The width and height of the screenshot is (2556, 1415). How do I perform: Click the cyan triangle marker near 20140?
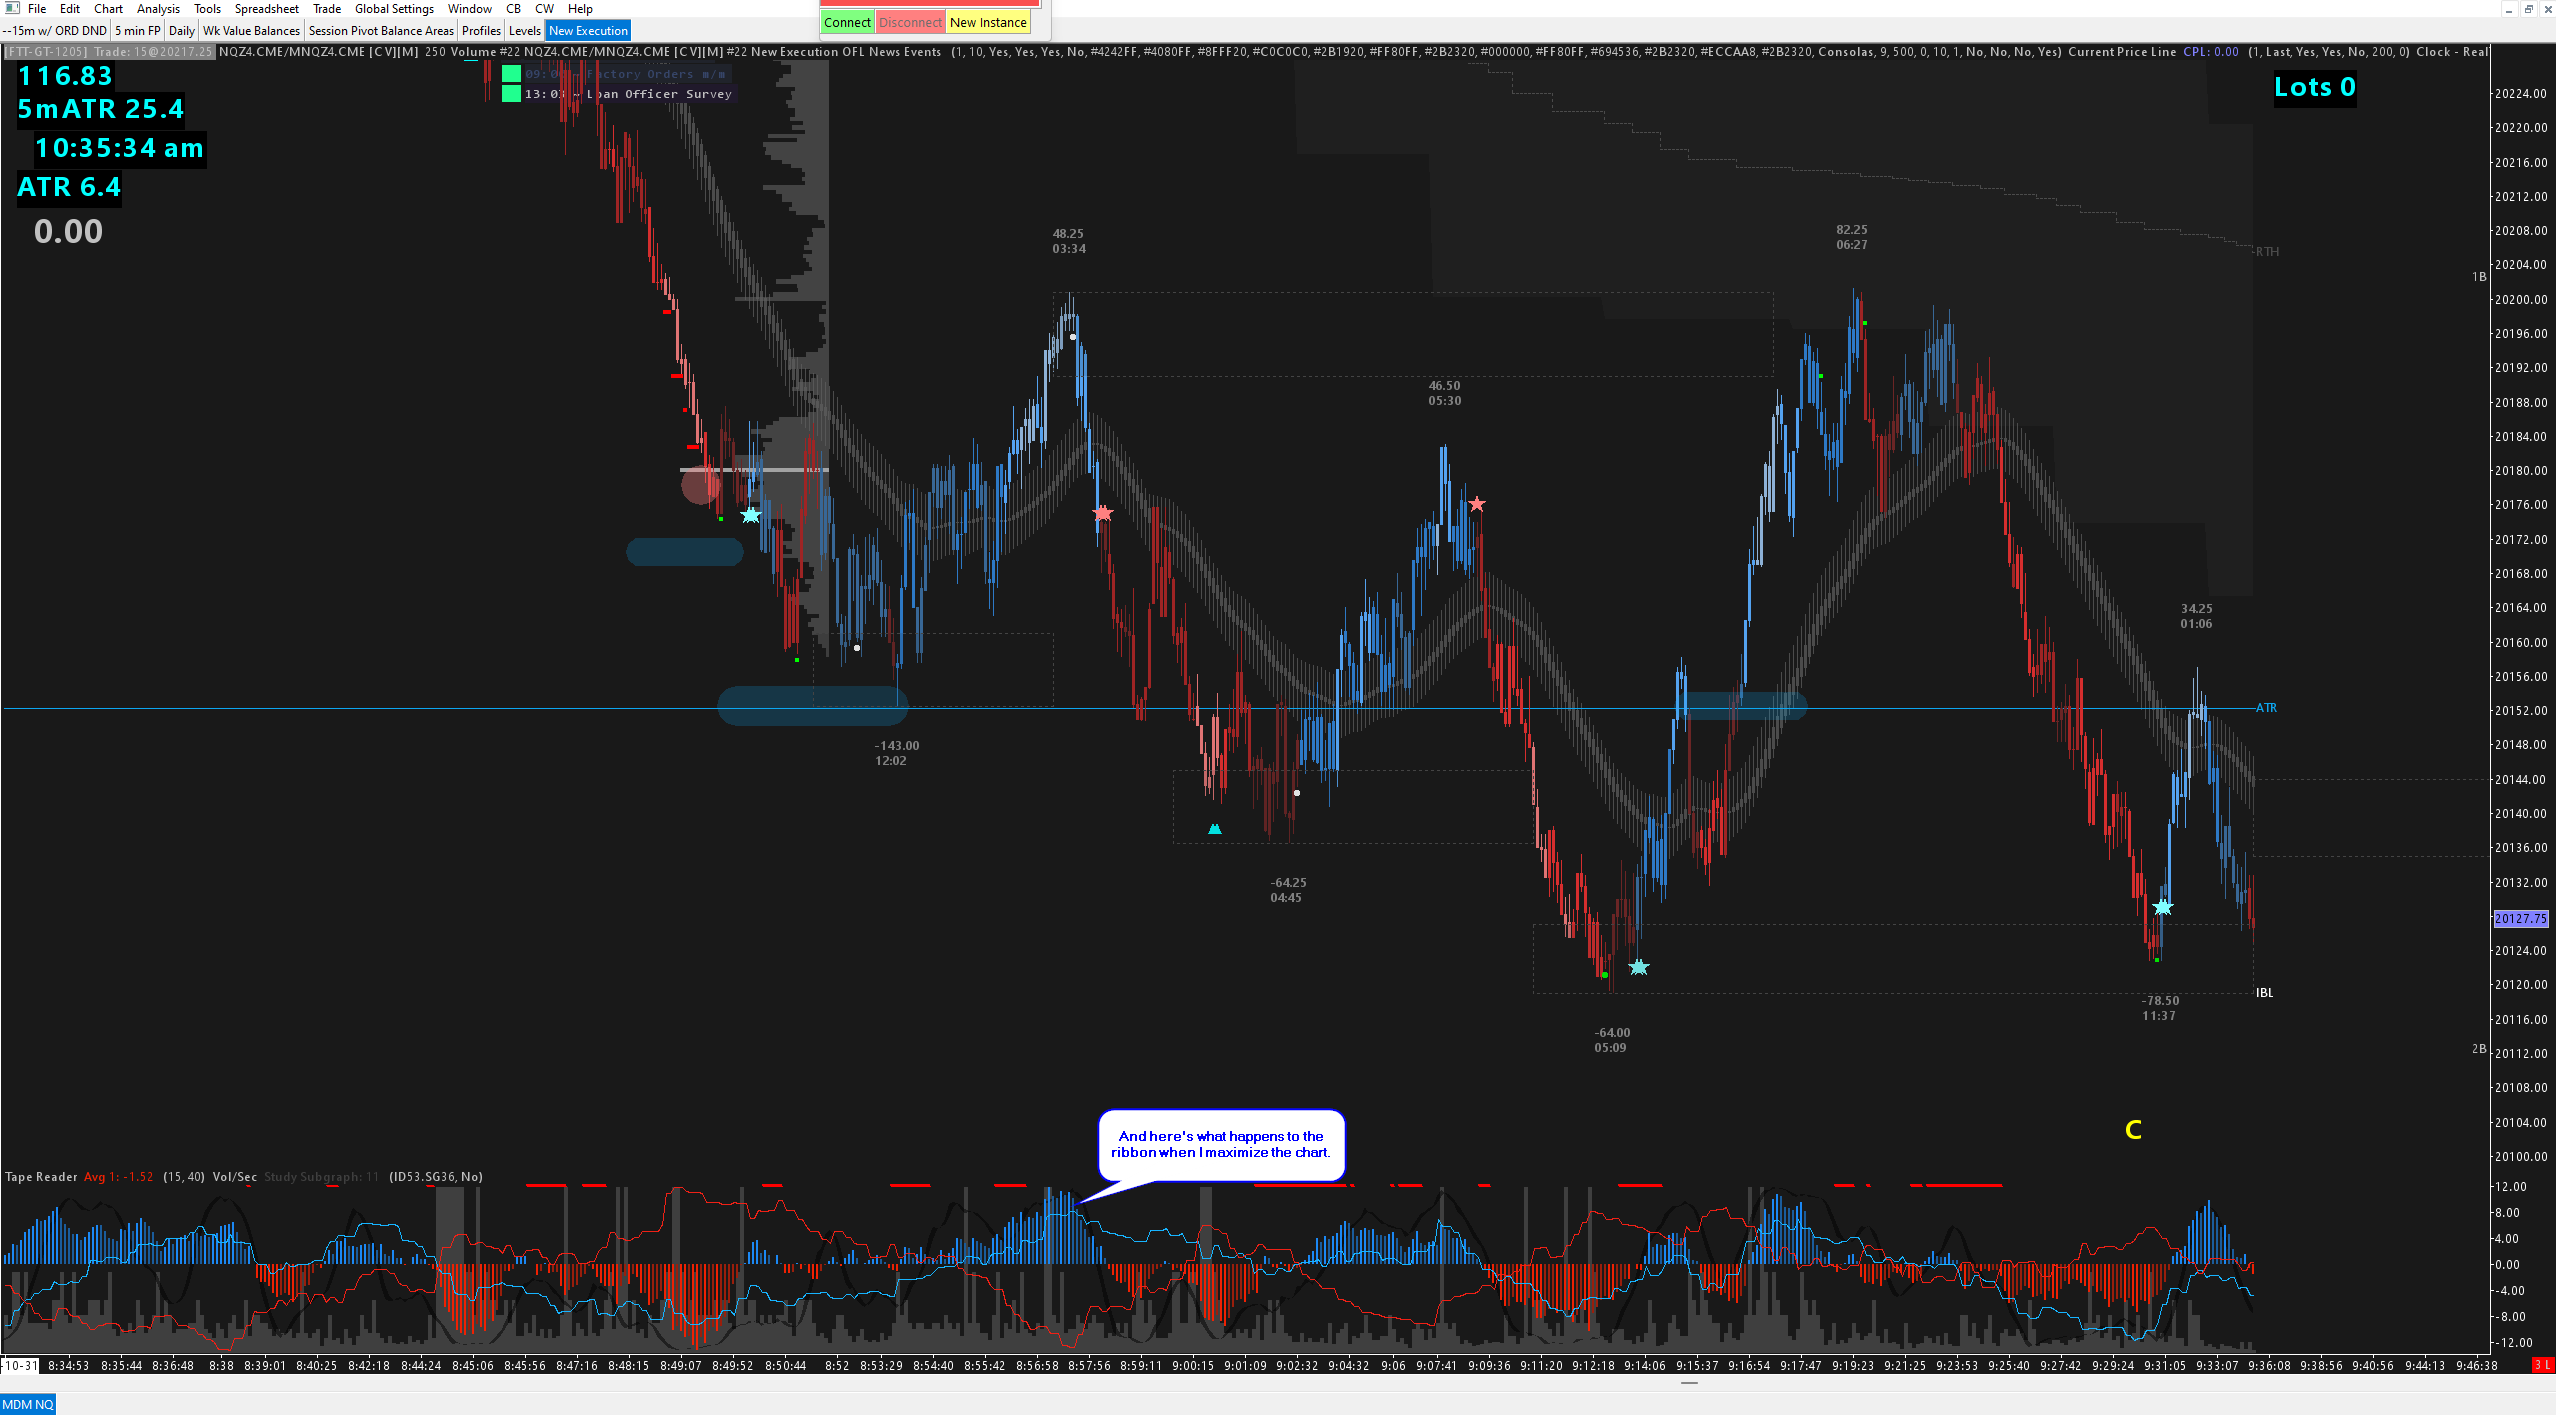coord(1214,829)
